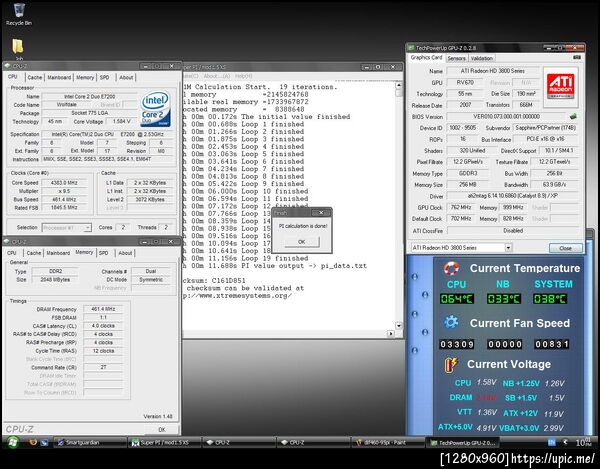The image size is (600, 469).
Task: Click the blue system tray icon
Action: [551, 443]
